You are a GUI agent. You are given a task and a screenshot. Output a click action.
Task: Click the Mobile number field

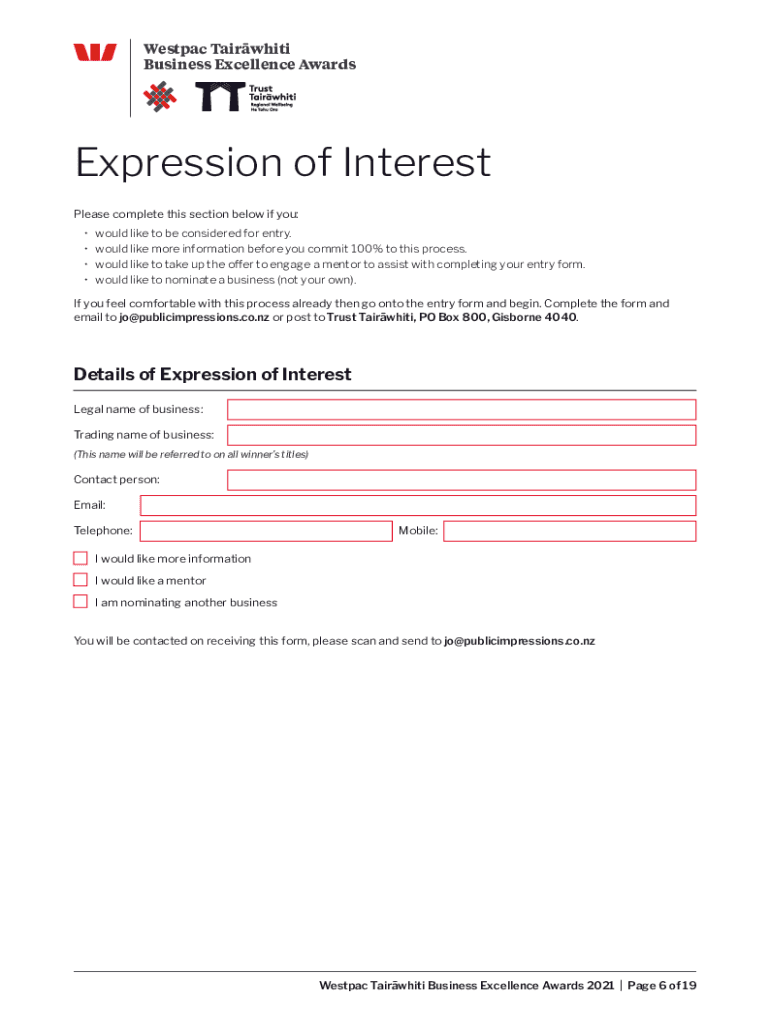[569, 531]
